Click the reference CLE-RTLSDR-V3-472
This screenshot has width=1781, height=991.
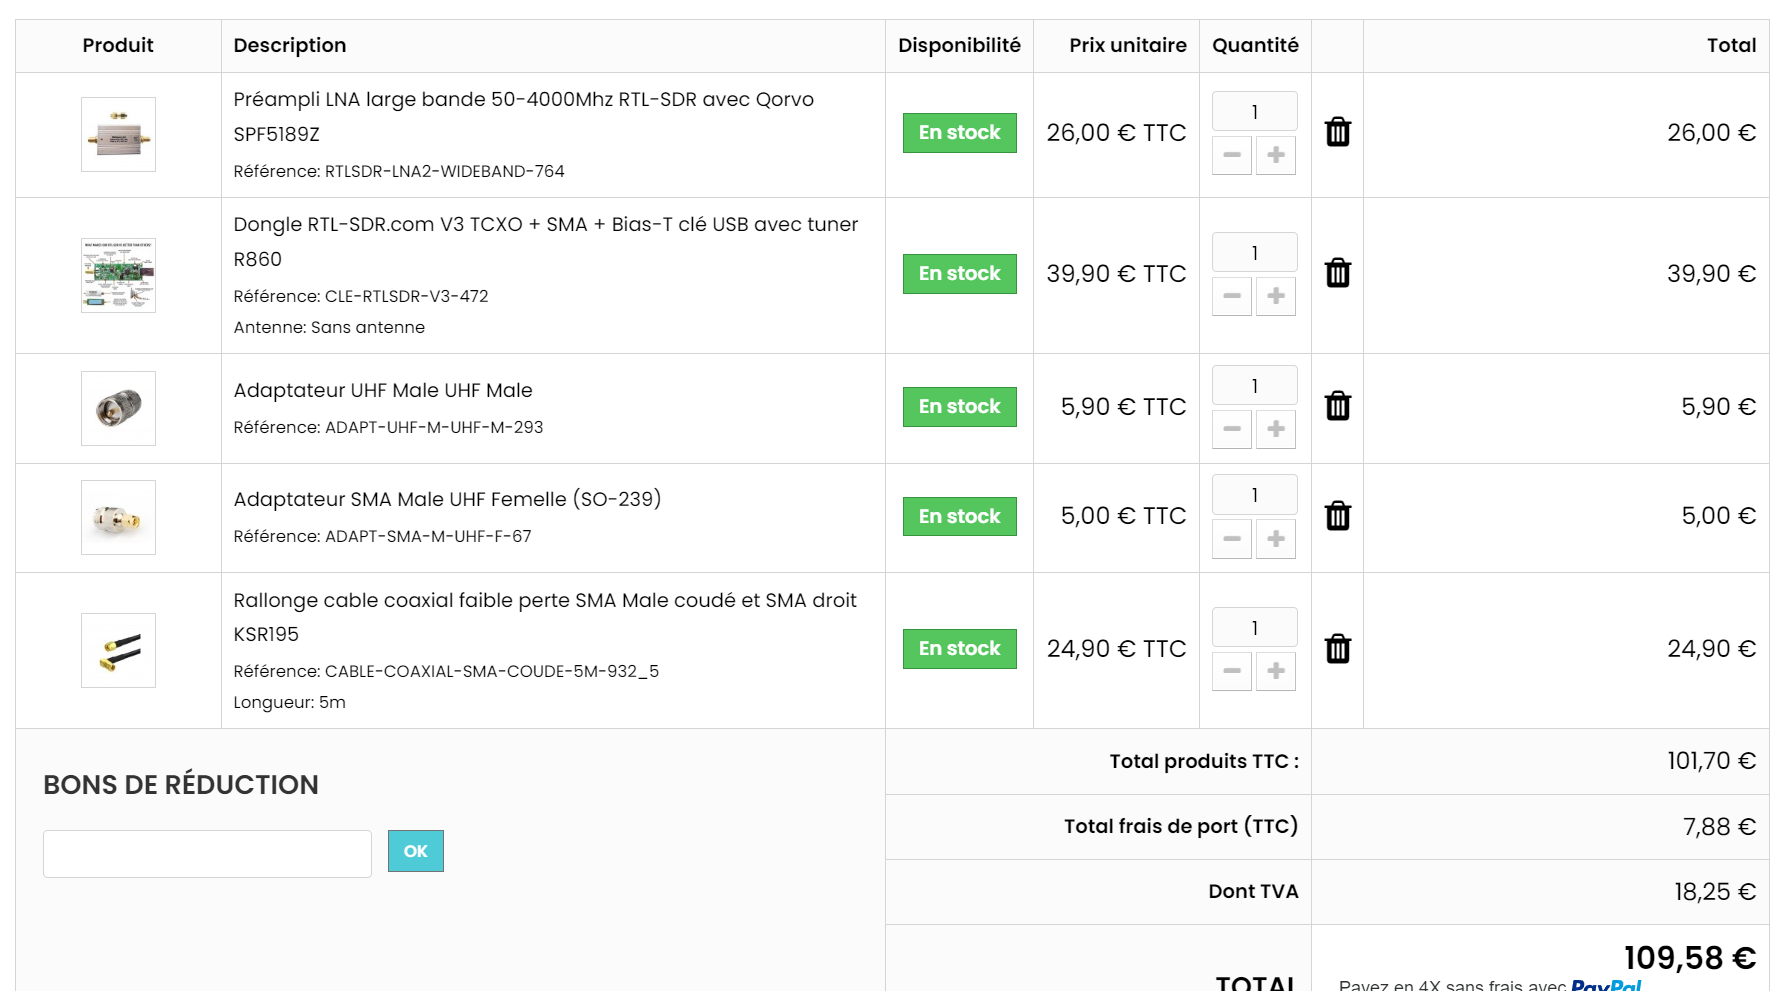[407, 296]
